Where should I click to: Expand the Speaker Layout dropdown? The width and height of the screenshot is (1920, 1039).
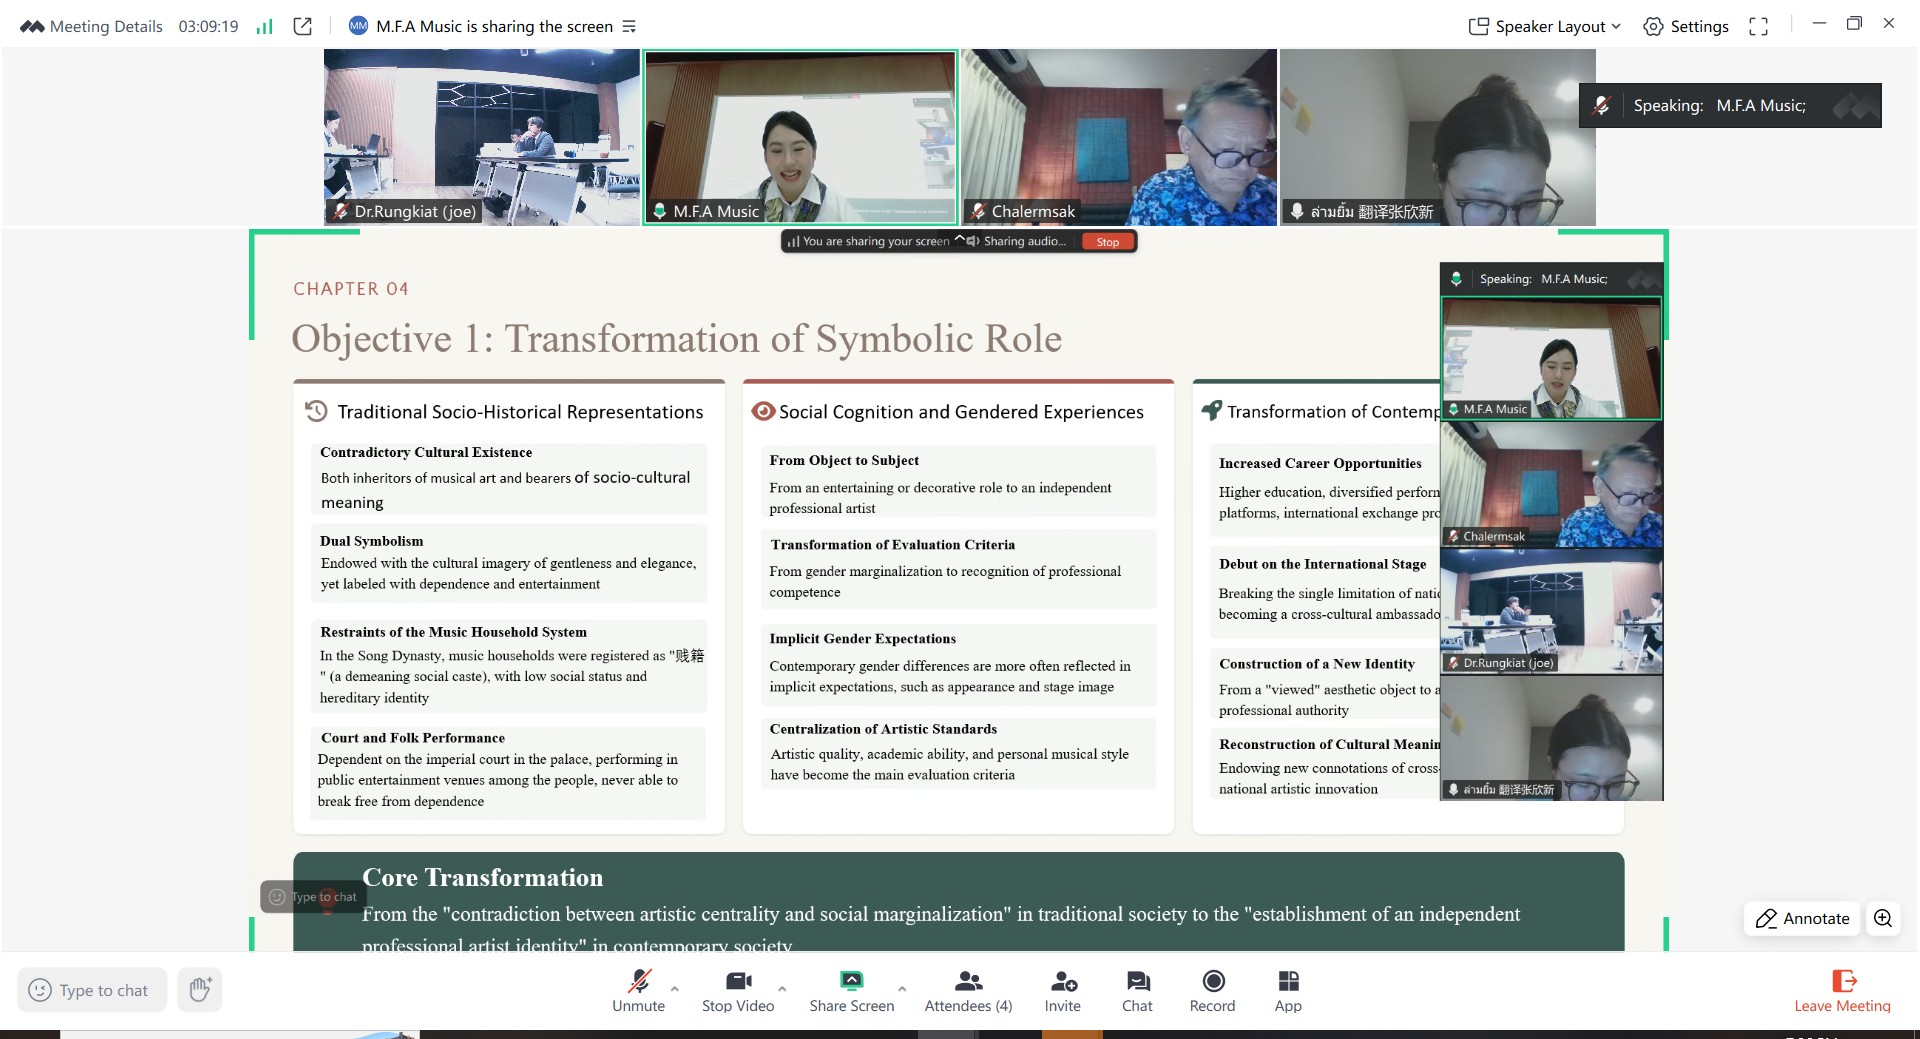(x=1544, y=27)
